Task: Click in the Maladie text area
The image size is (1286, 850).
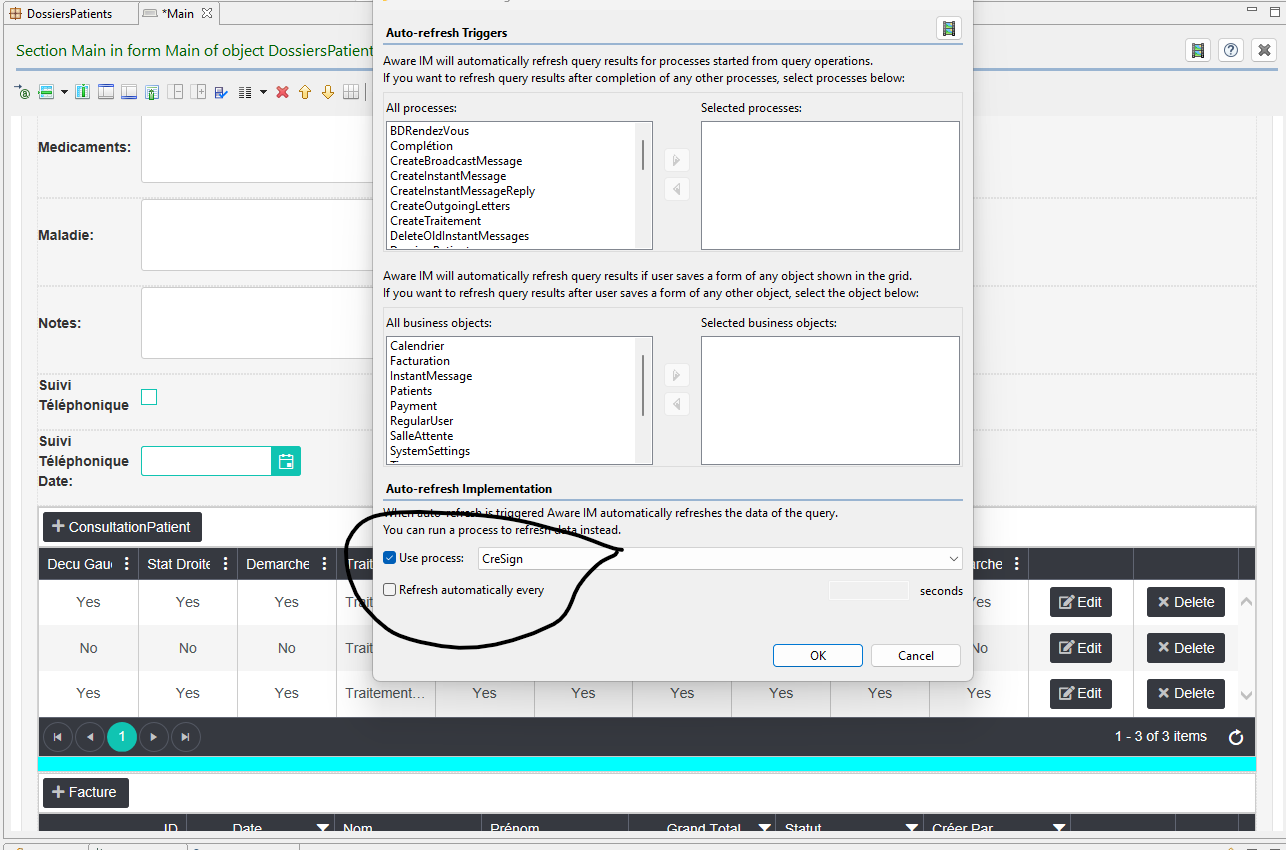Action: [x=257, y=235]
